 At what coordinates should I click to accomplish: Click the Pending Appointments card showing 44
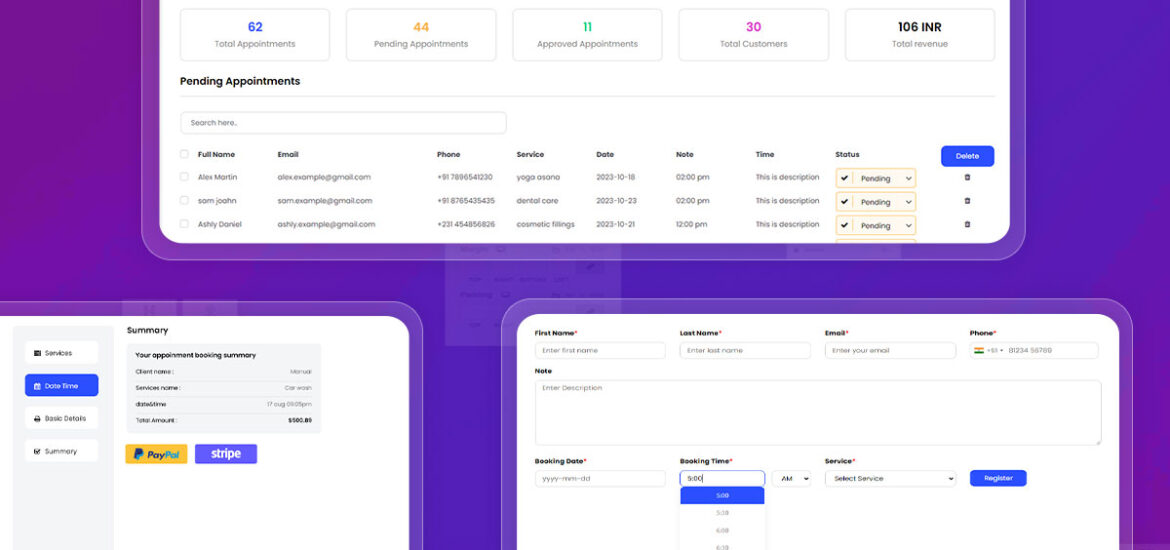[x=421, y=35]
